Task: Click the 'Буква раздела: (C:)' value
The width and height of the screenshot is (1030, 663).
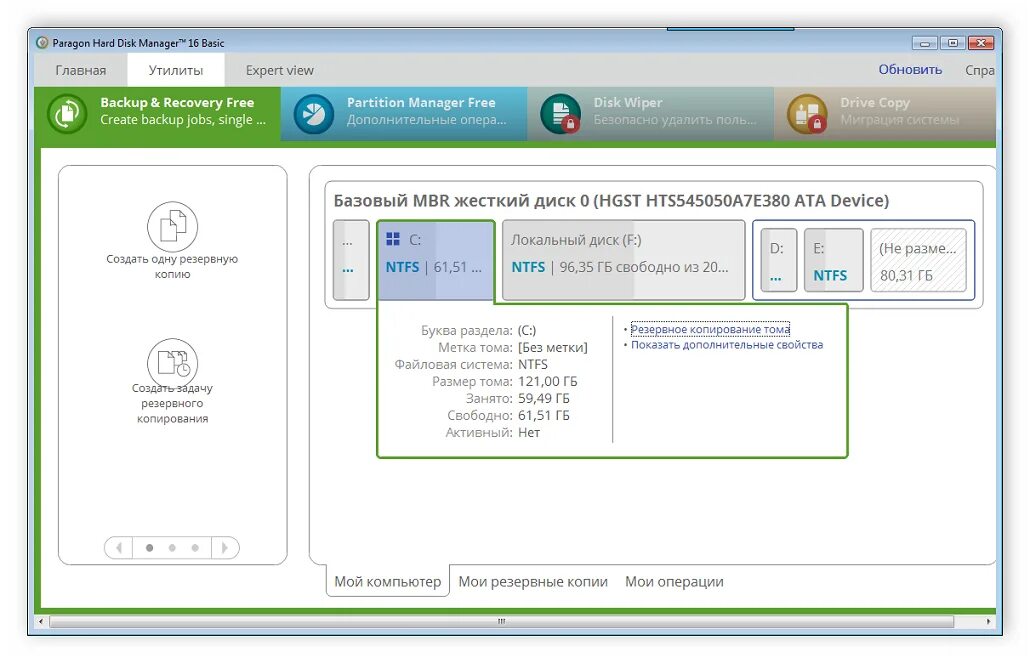Action: click(527, 331)
